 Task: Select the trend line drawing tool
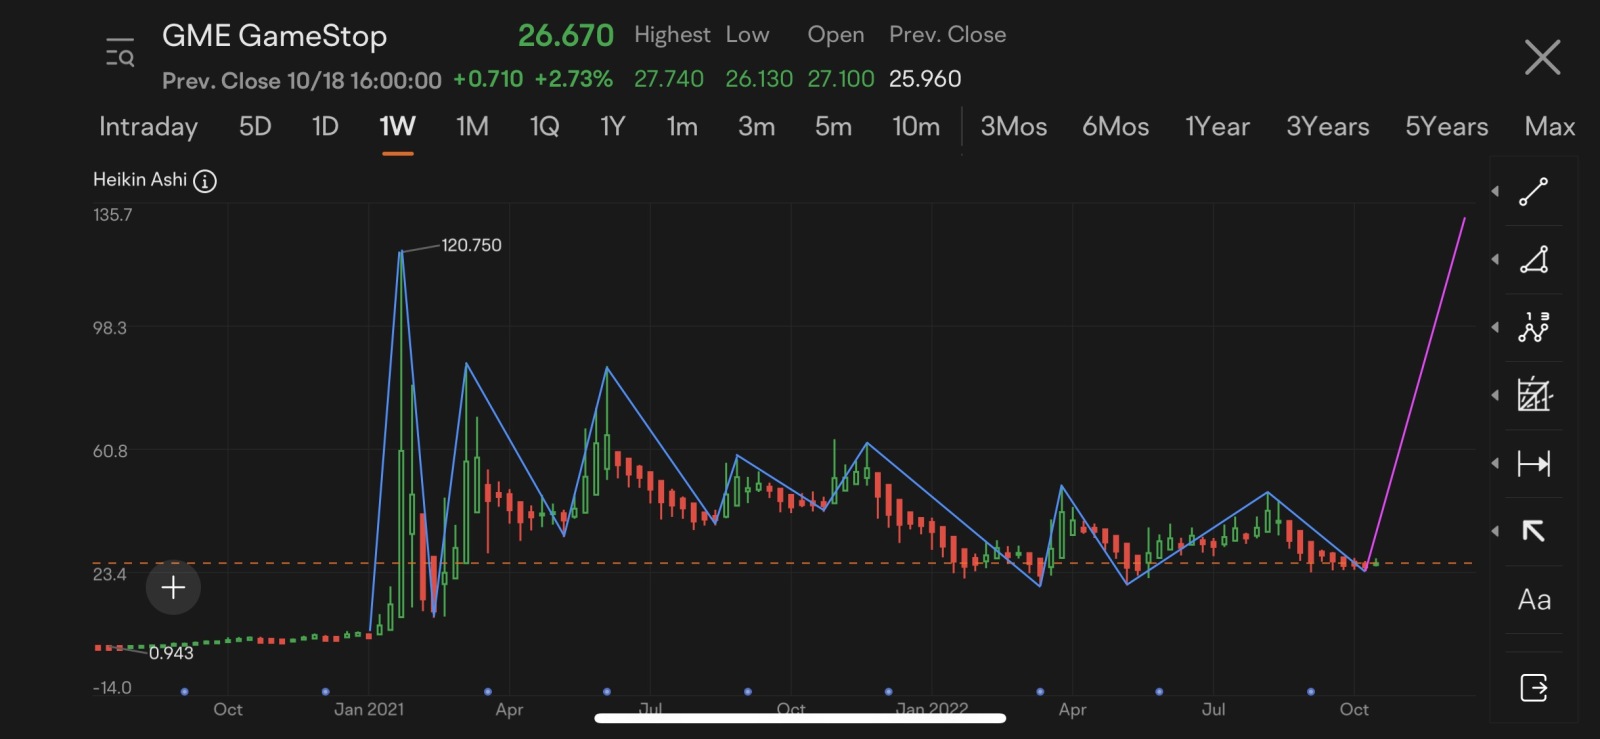point(1534,191)
